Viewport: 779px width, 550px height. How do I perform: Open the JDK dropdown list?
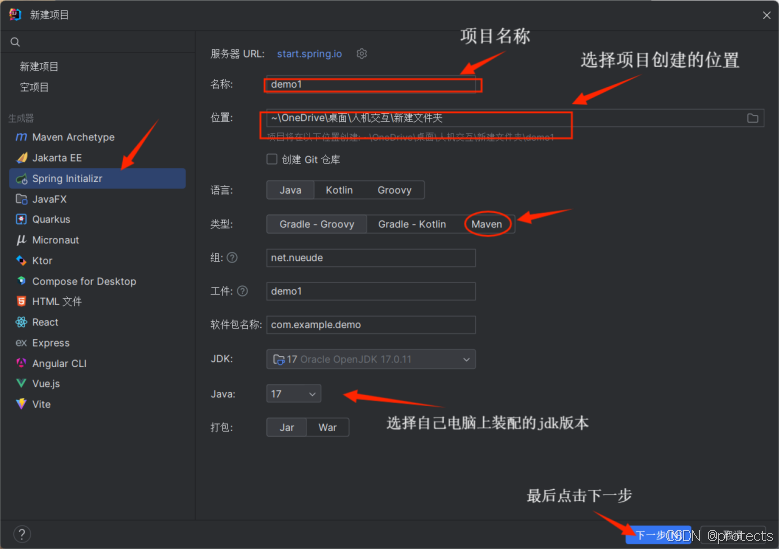point(371,360)
